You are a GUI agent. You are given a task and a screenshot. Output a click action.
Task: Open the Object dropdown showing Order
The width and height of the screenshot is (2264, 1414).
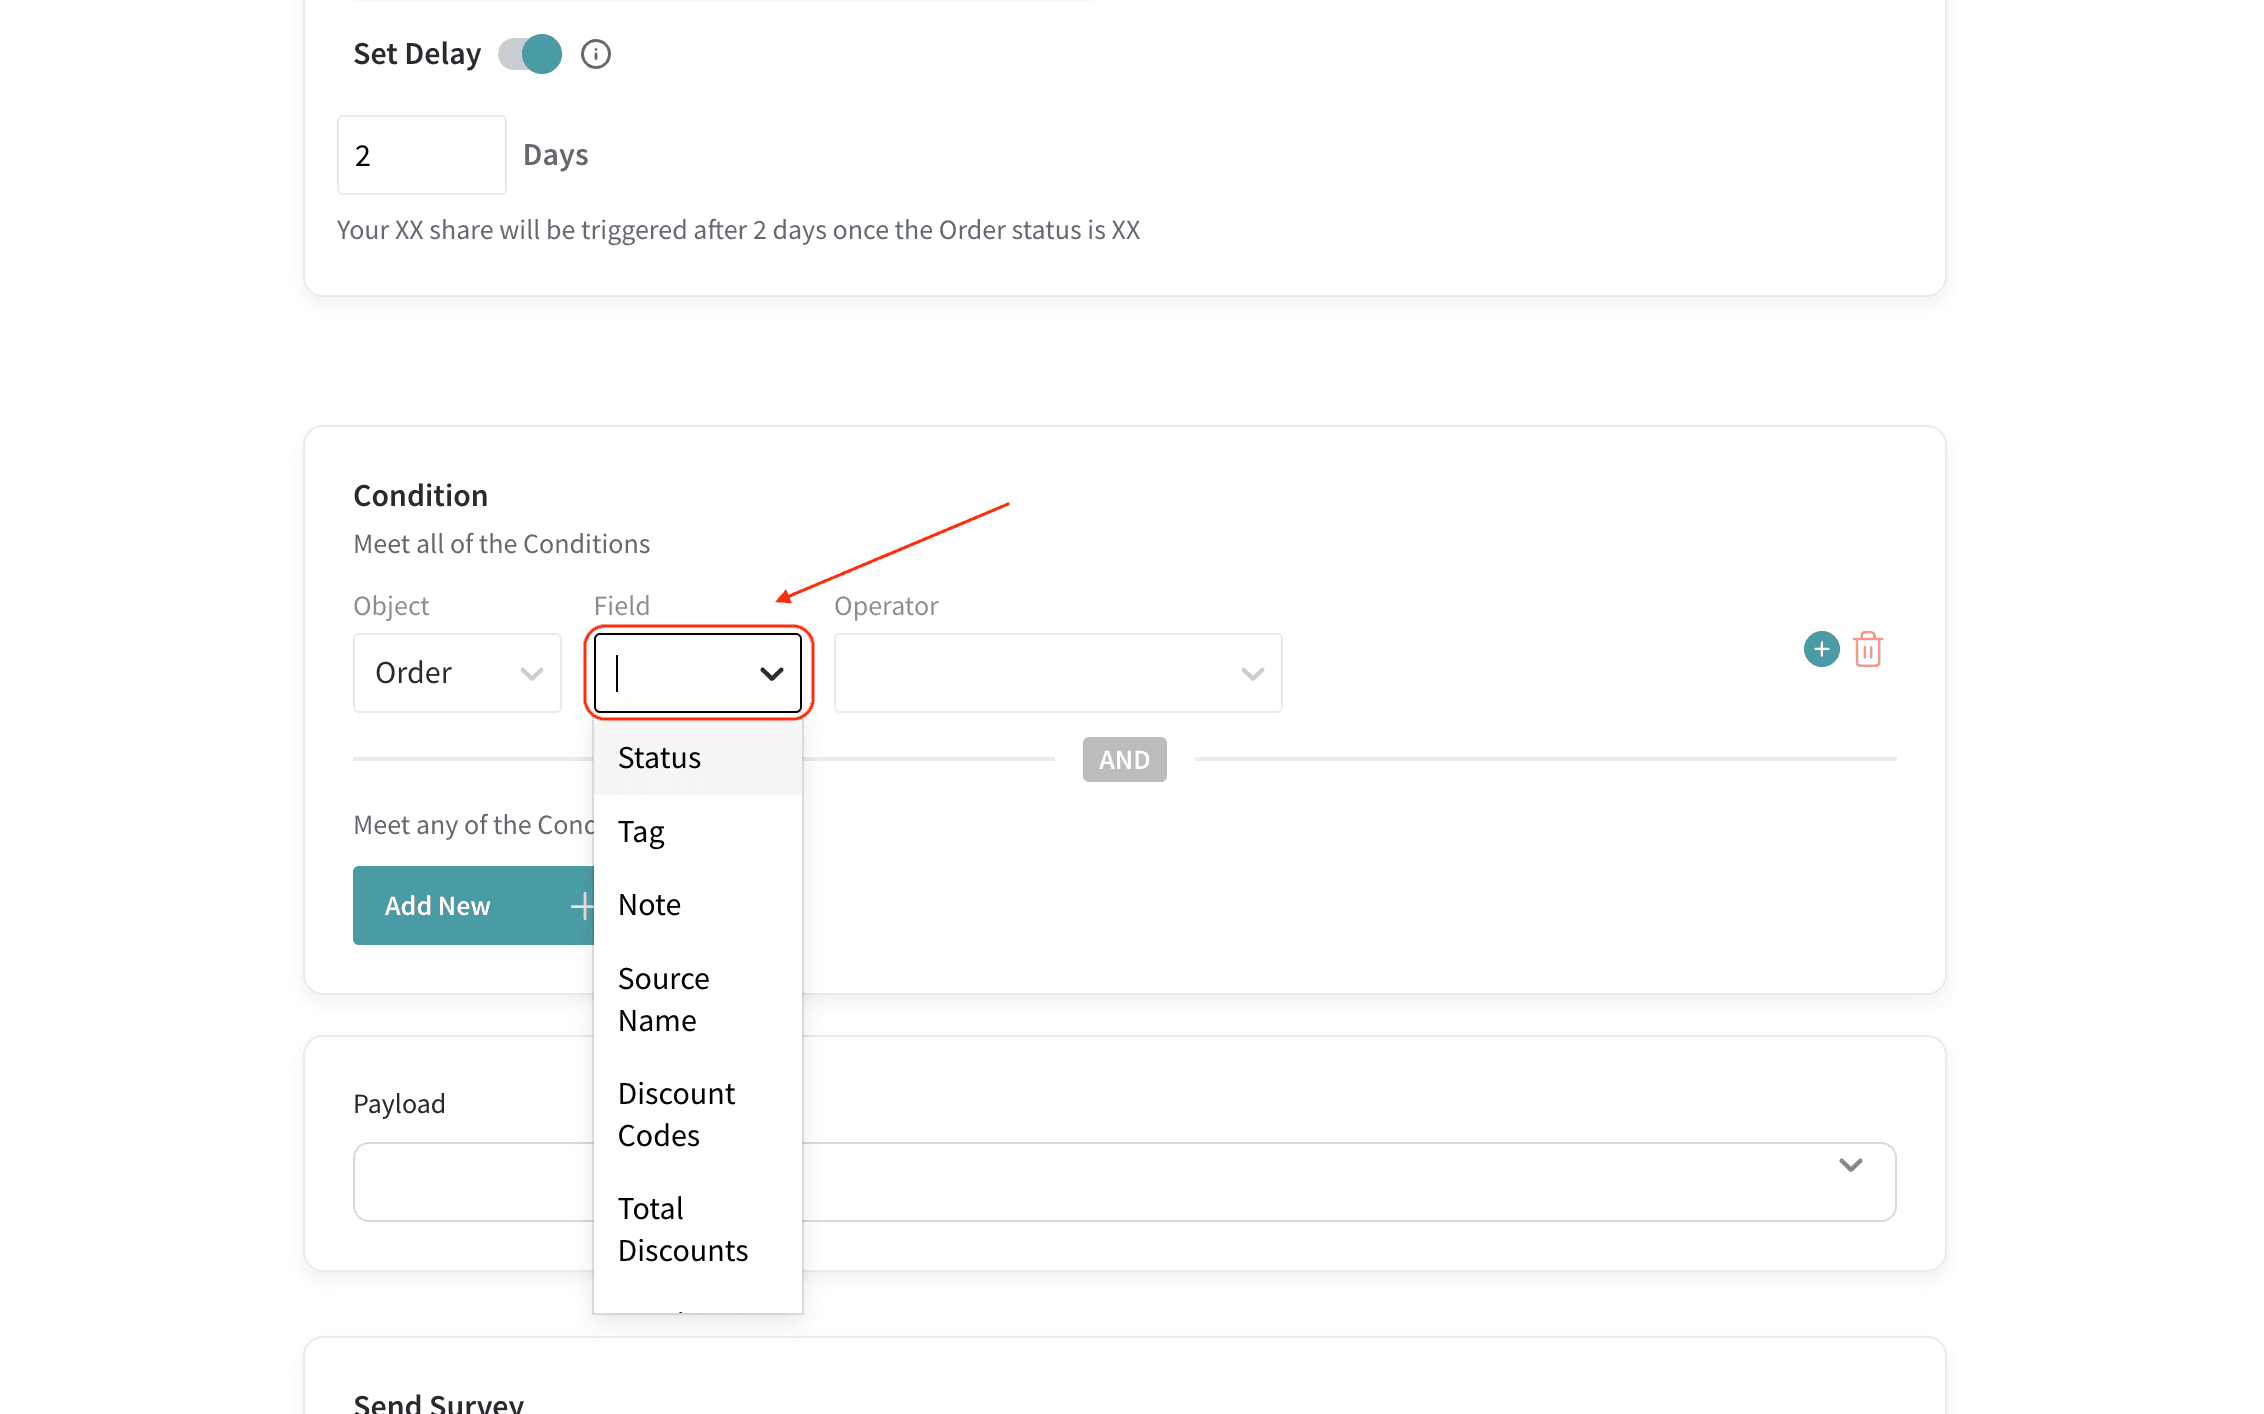tap(457, 673)
